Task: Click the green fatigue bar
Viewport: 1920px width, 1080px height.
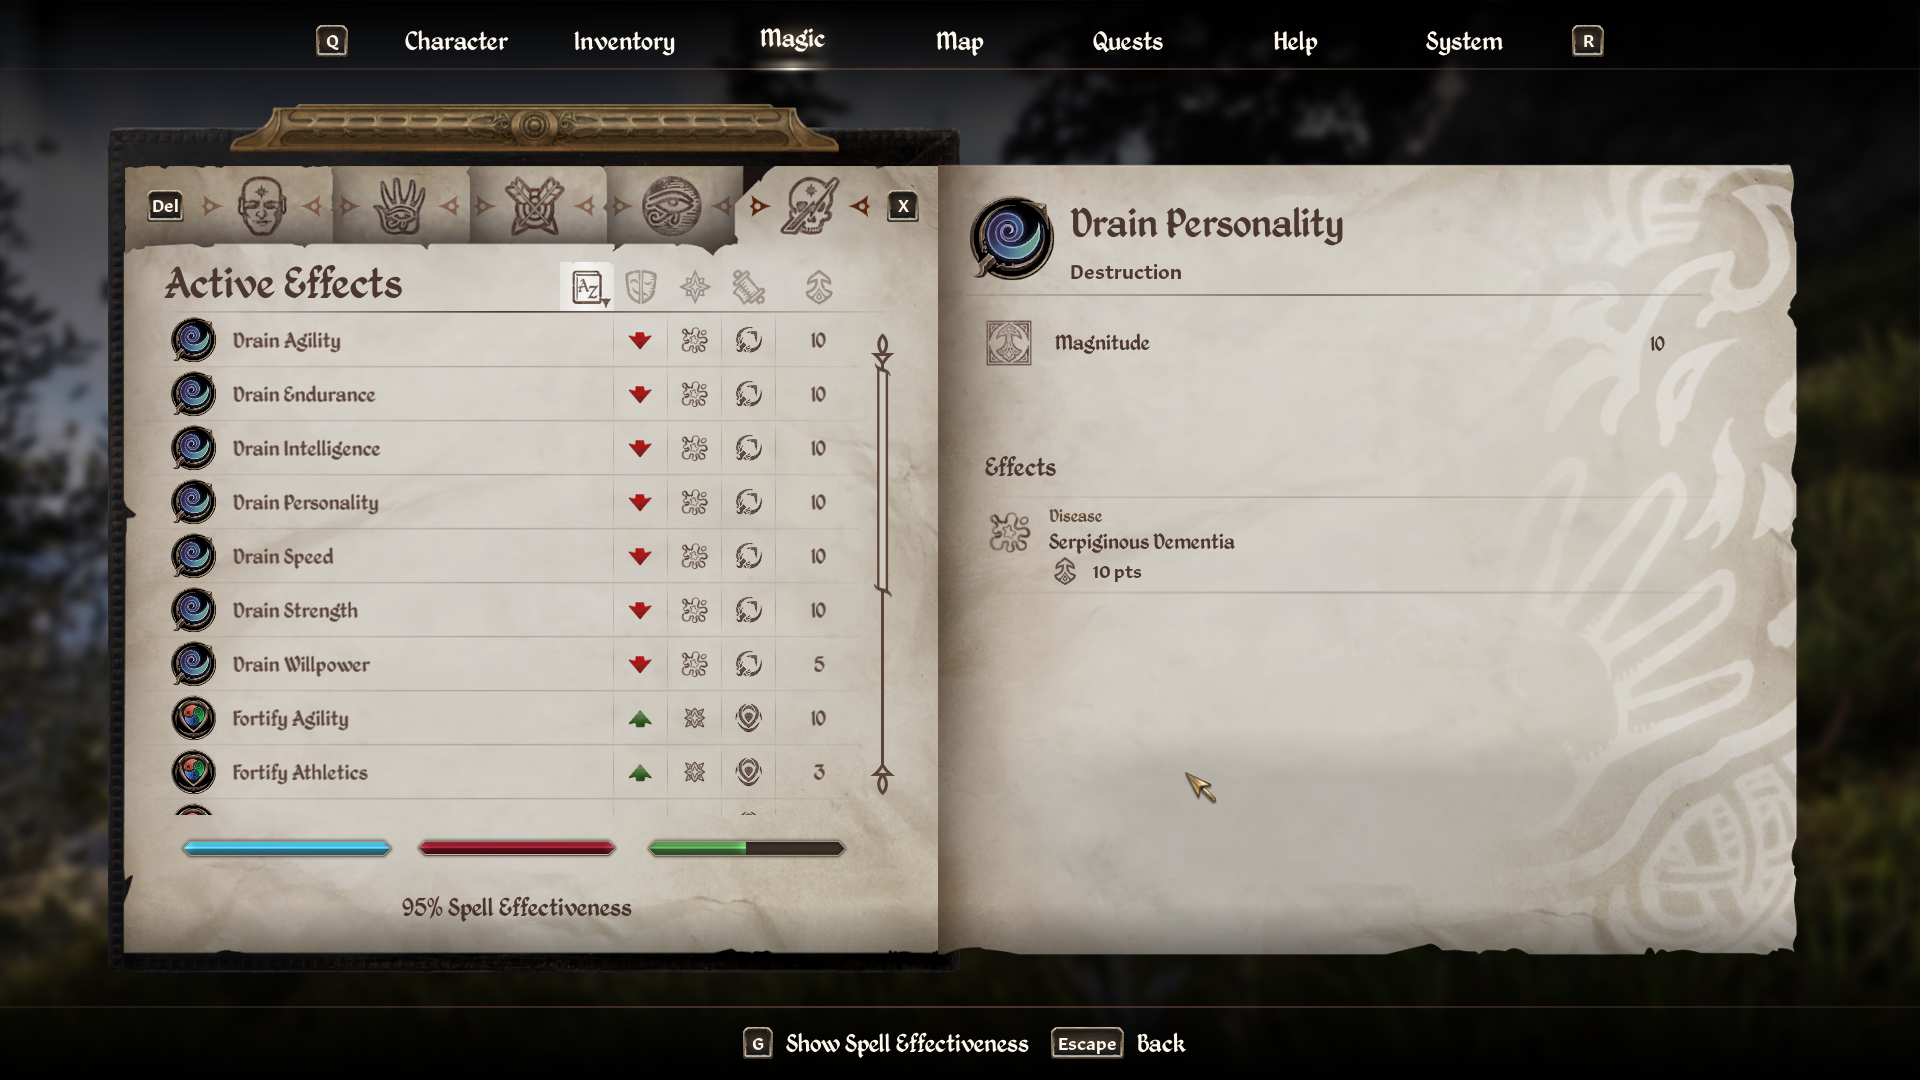Action: click(746, 848)
